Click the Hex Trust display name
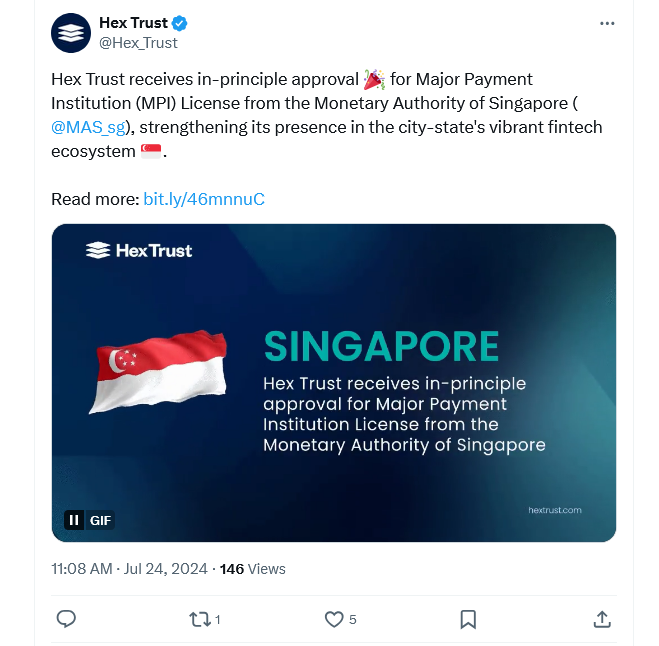Viewport: 659px width, 646px height. tap(133, 23)
